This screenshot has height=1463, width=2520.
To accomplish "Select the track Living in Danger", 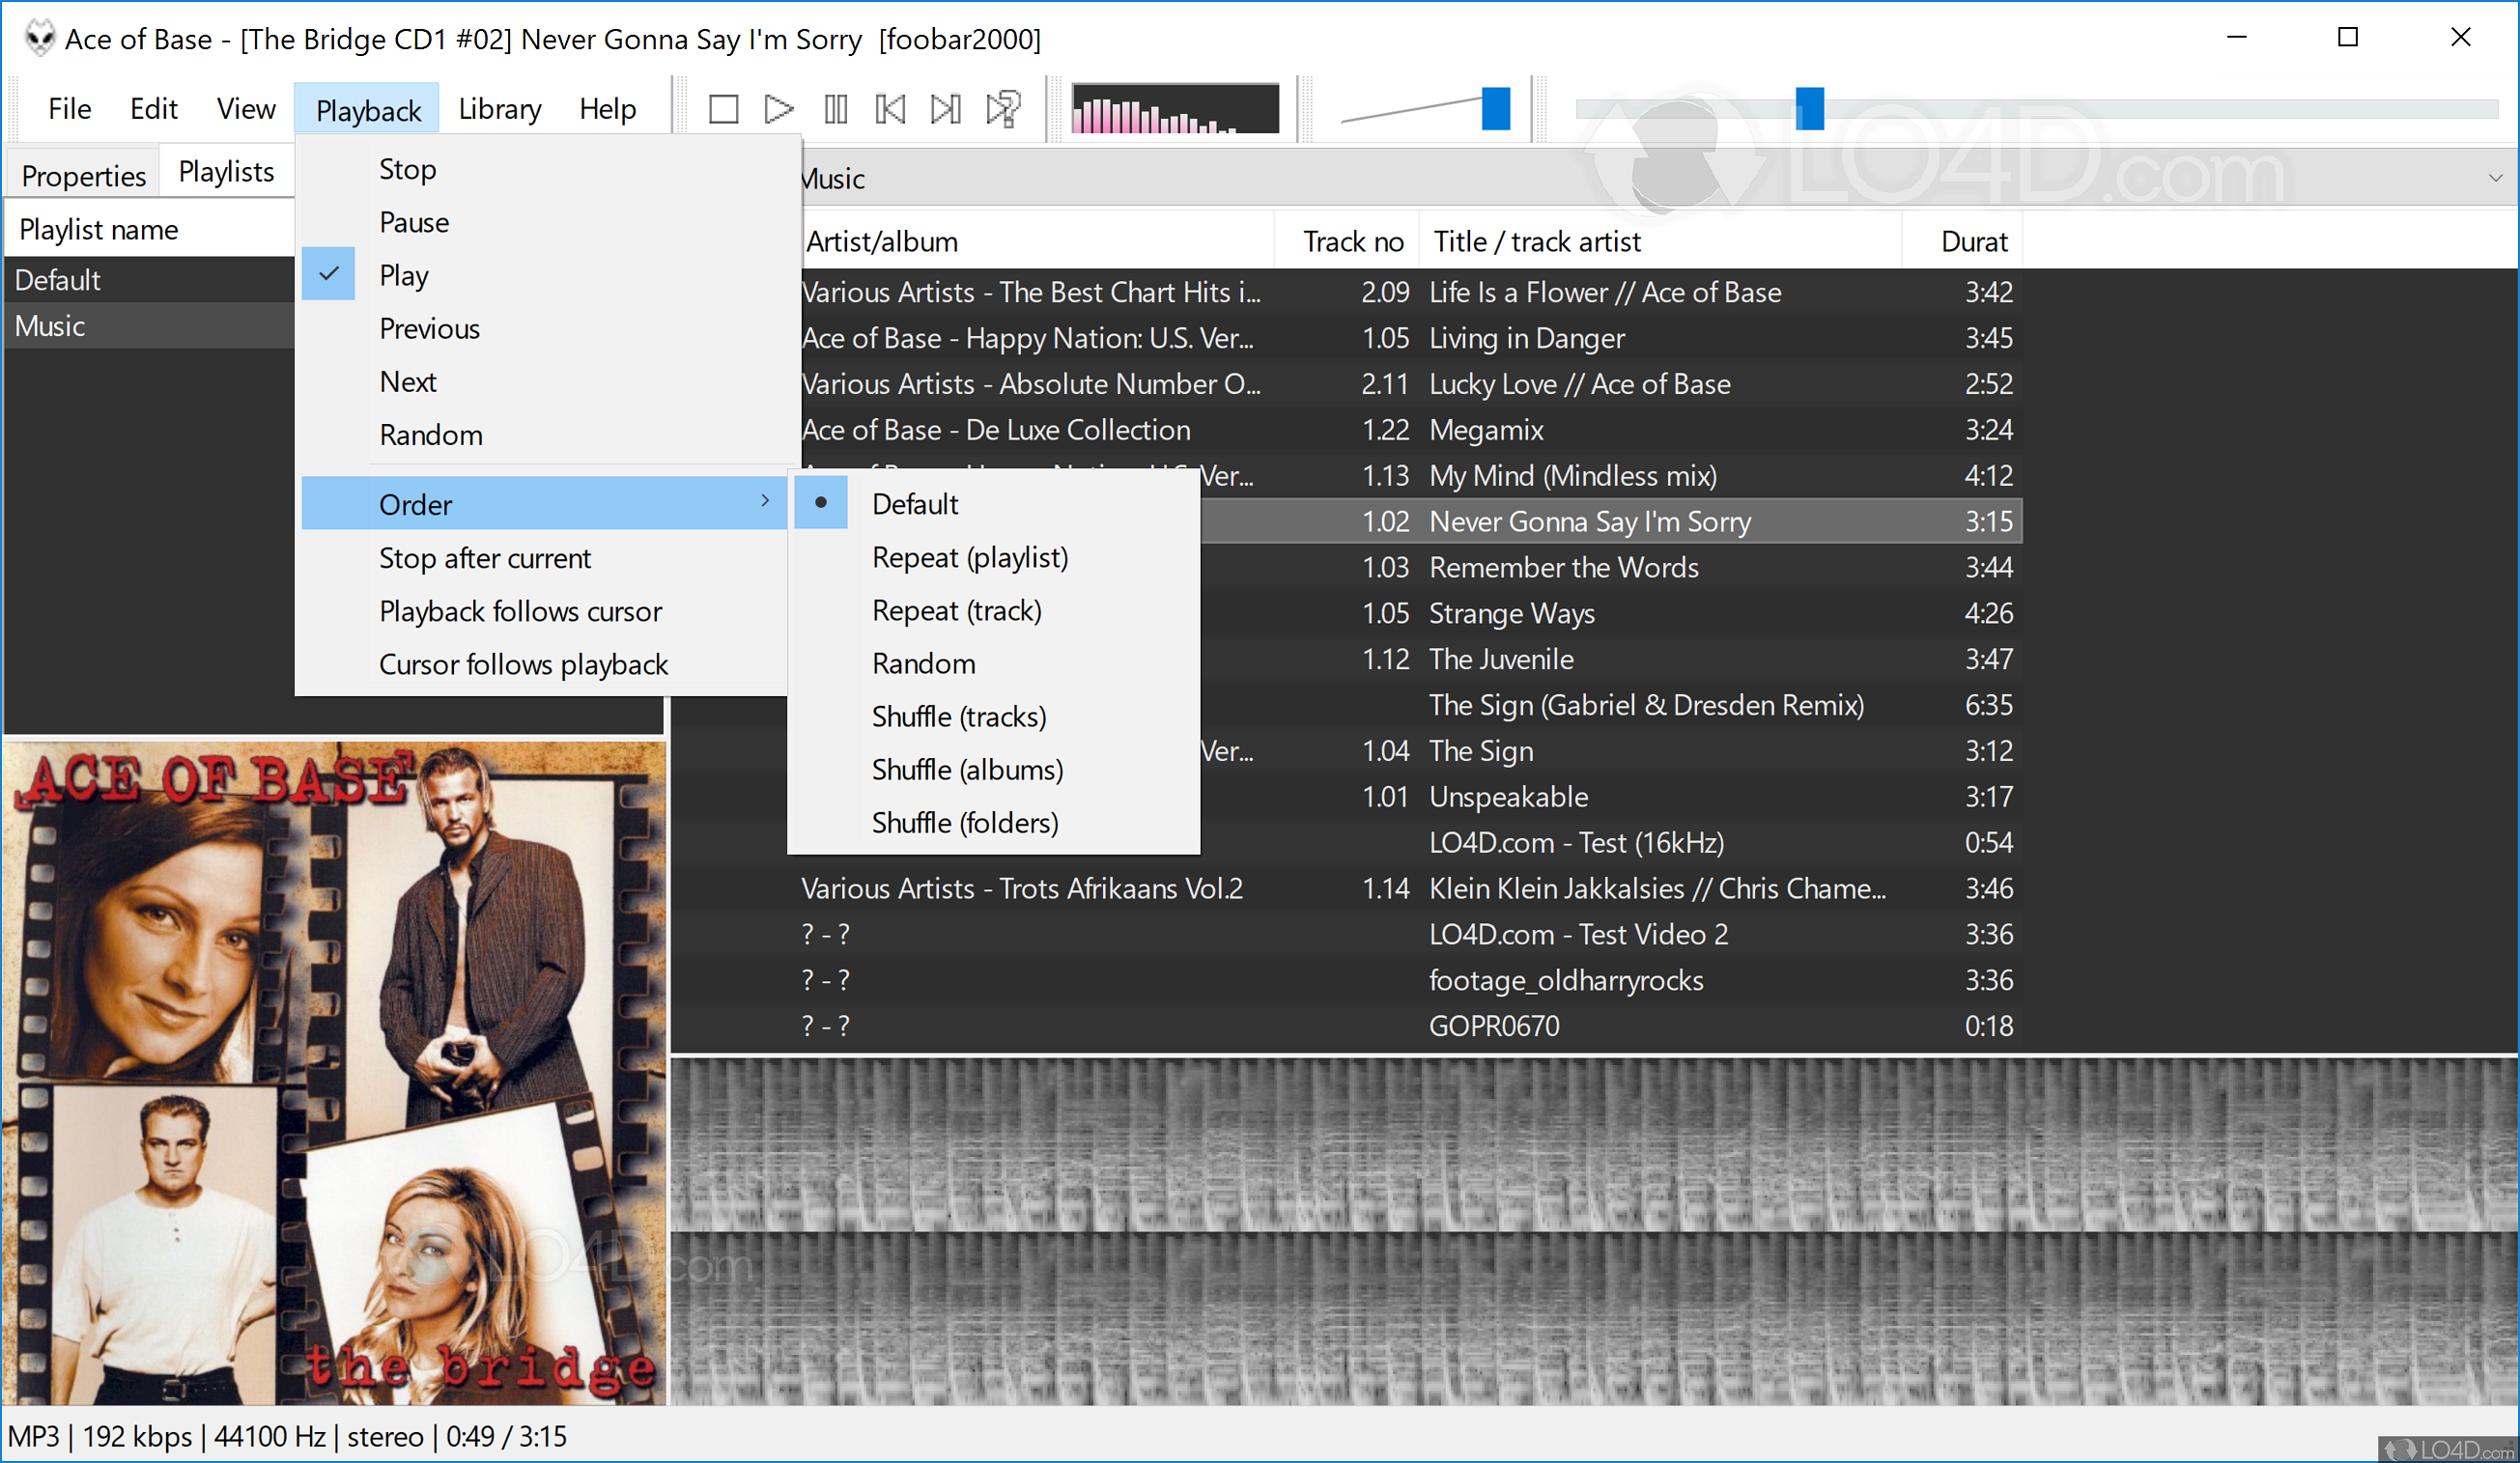I will pos(1412,337).
